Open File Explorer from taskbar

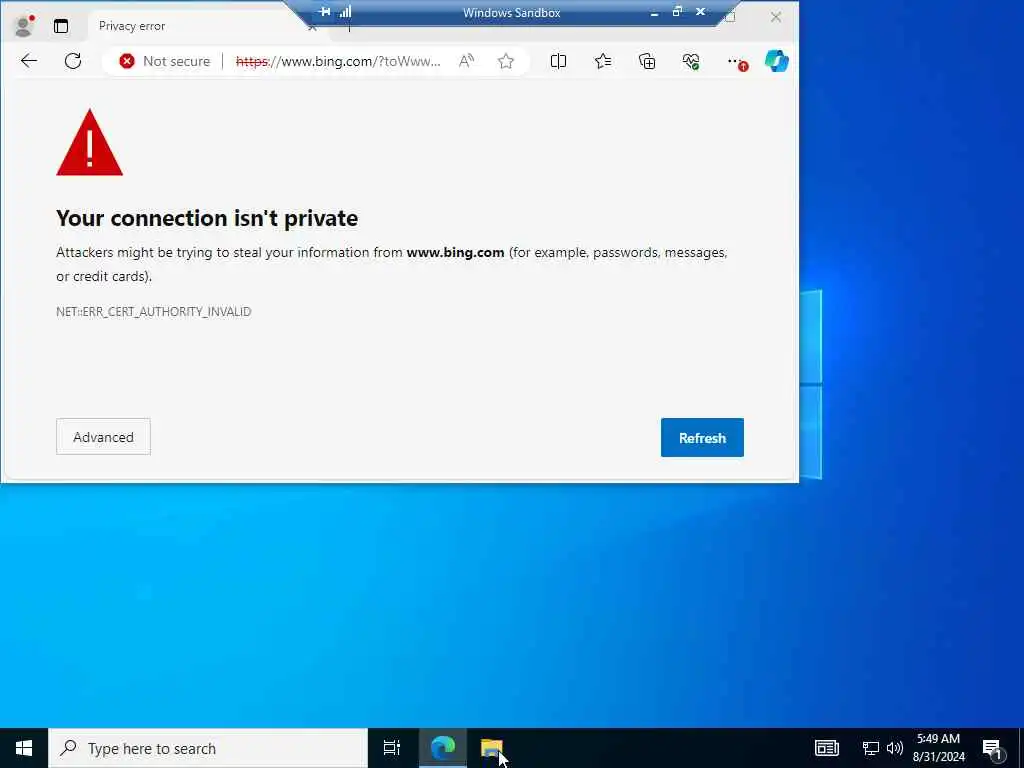(492, 748)
